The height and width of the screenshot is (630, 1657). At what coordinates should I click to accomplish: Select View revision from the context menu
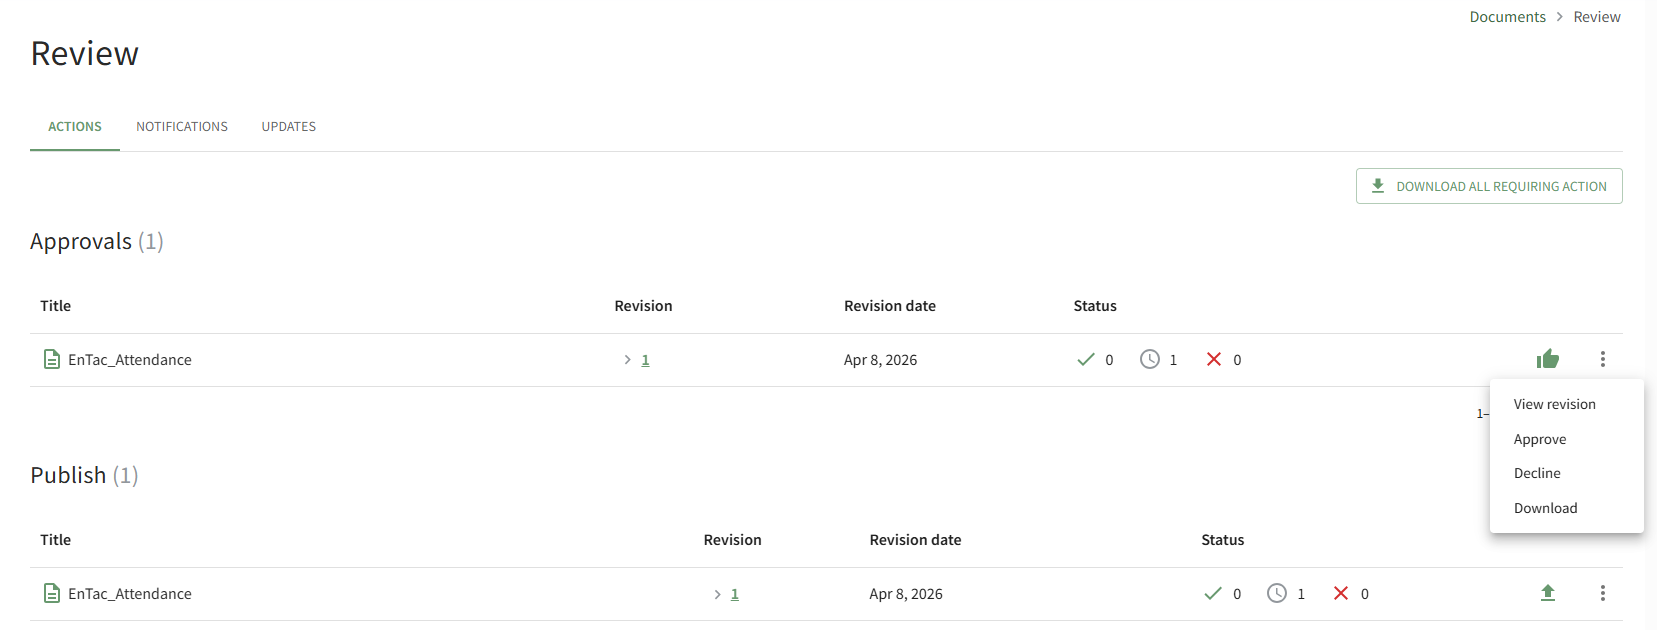point(1554,404)
